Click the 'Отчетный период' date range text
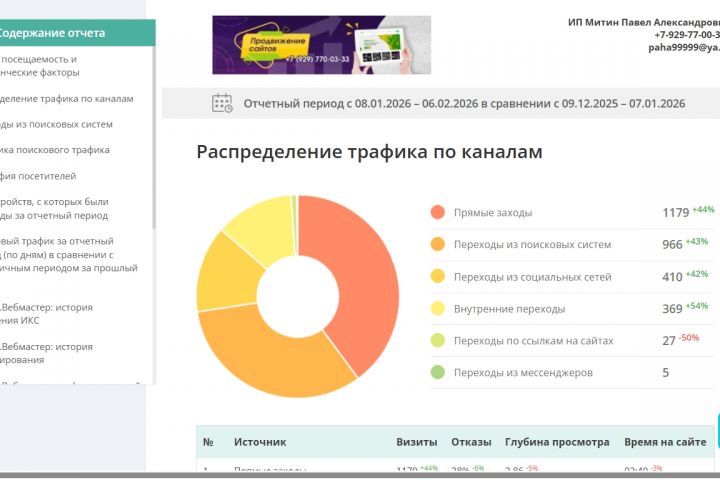Screen dimensions: 720x480 464,104
